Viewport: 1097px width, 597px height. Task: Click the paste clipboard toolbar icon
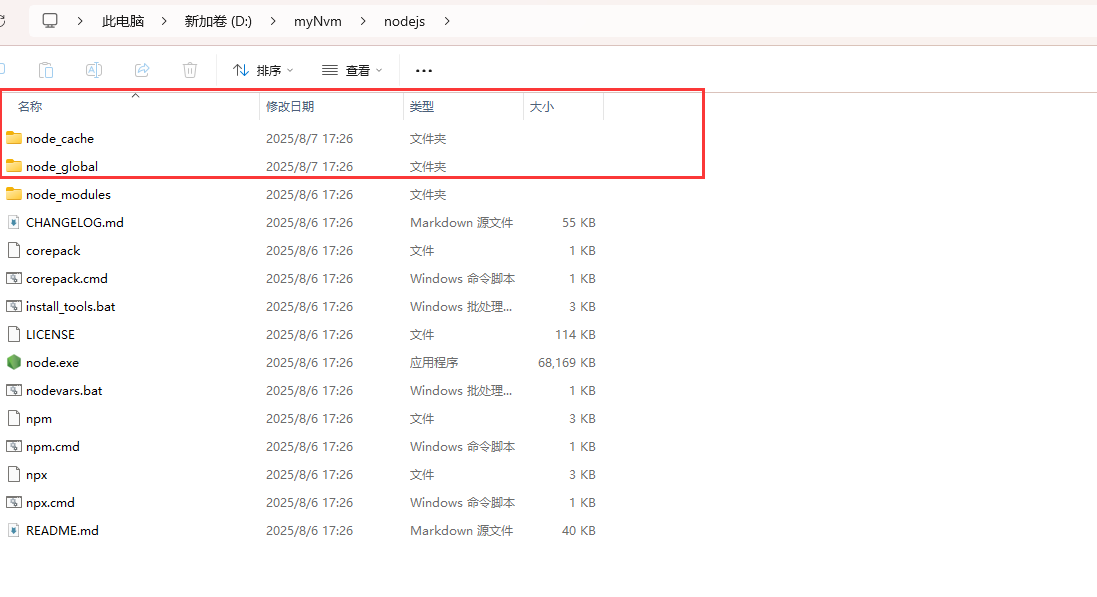coord(45,70)
